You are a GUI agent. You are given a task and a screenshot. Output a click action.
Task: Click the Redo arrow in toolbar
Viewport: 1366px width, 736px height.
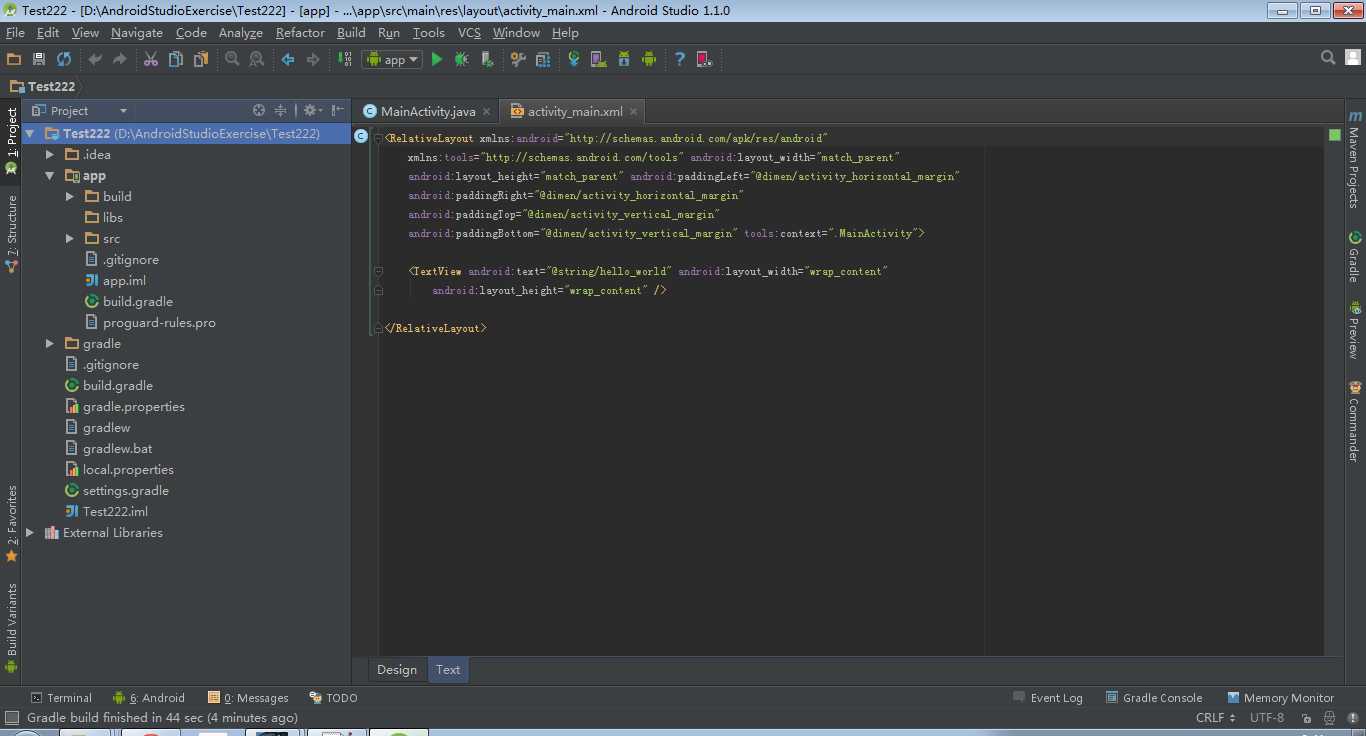(120, 59)
